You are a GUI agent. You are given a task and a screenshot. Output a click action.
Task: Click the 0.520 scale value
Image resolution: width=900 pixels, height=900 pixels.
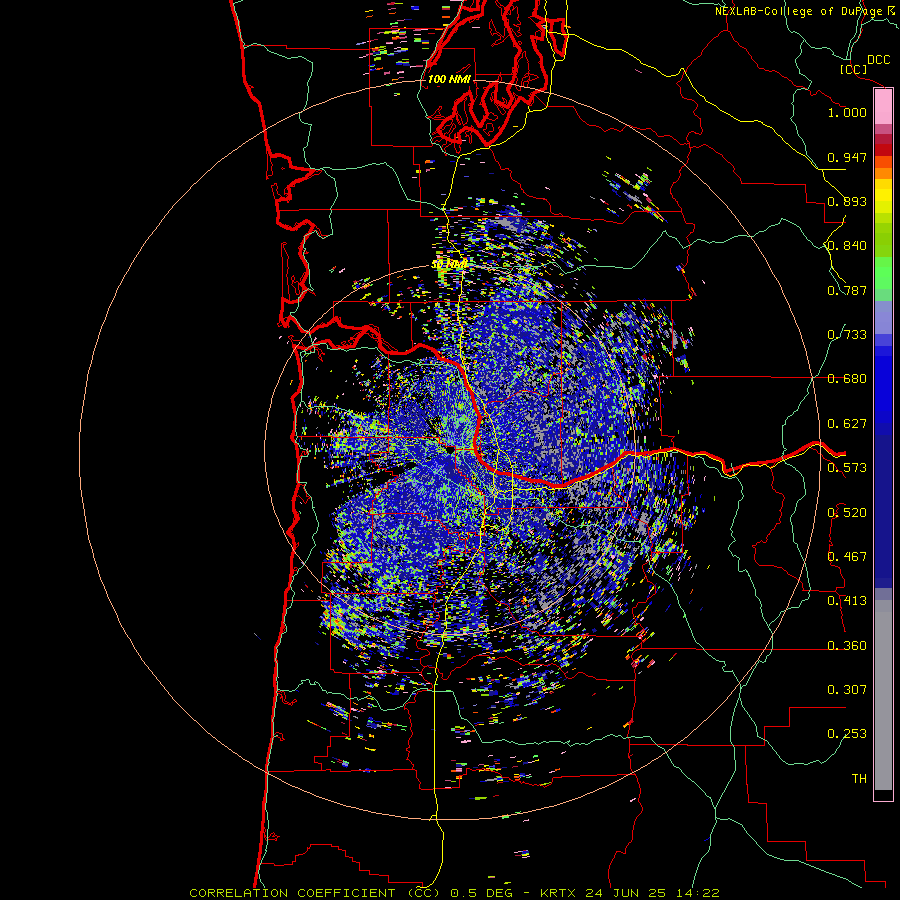[847, 513]
